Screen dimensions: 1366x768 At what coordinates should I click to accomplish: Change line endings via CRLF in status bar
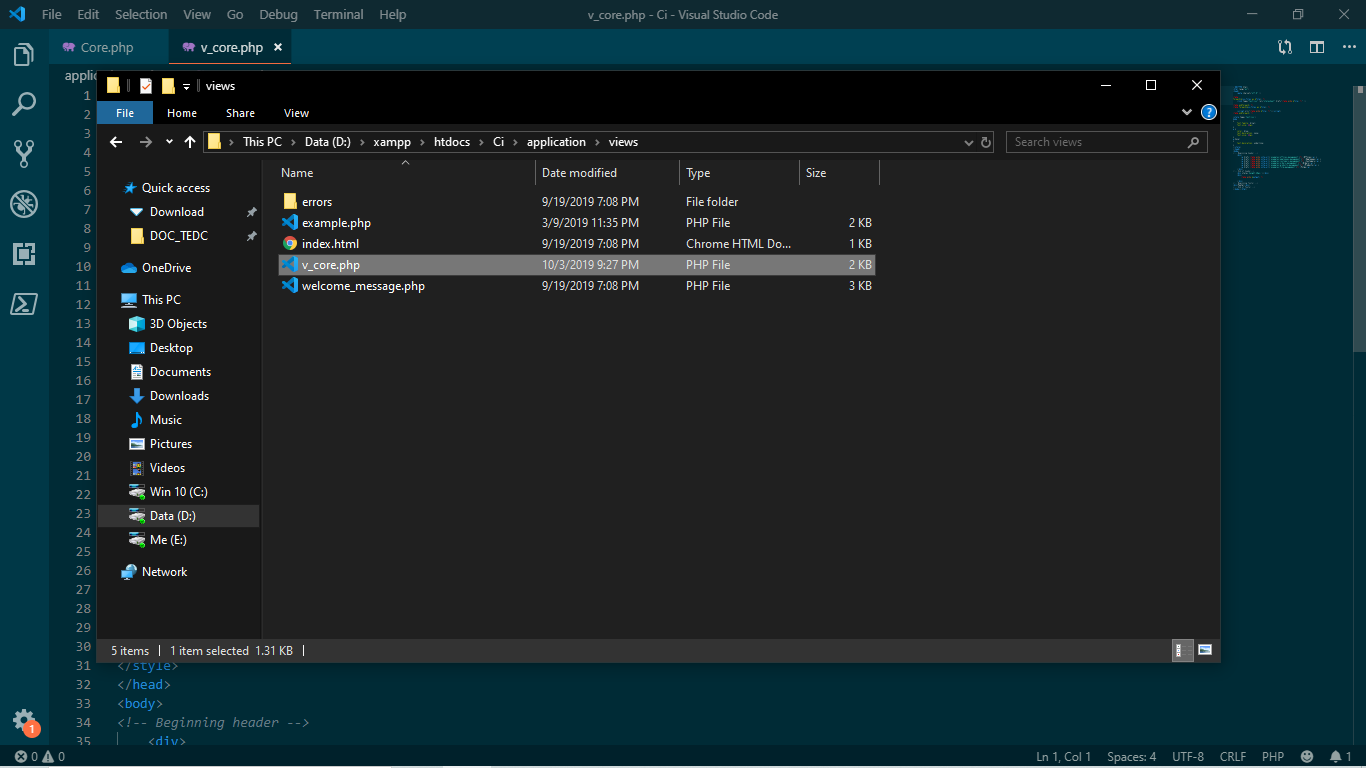[1233, 757]
